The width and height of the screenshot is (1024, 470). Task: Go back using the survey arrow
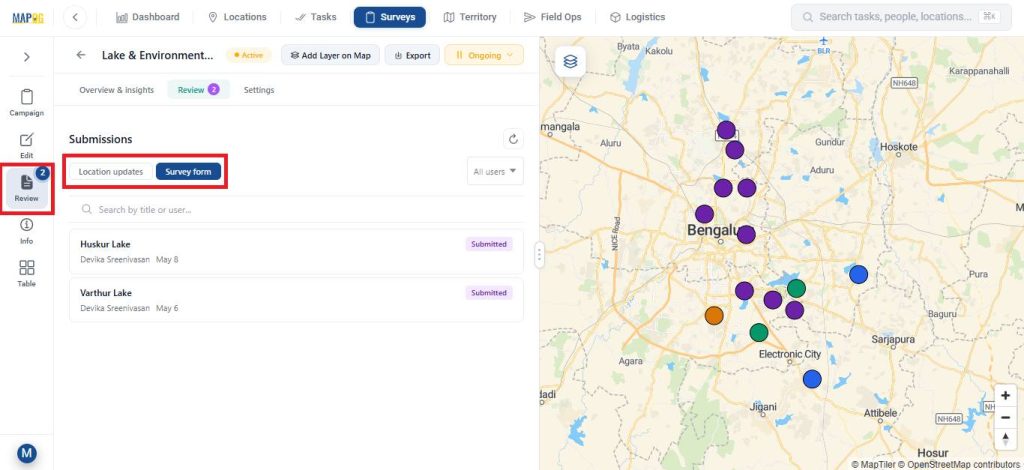[81, 55]
